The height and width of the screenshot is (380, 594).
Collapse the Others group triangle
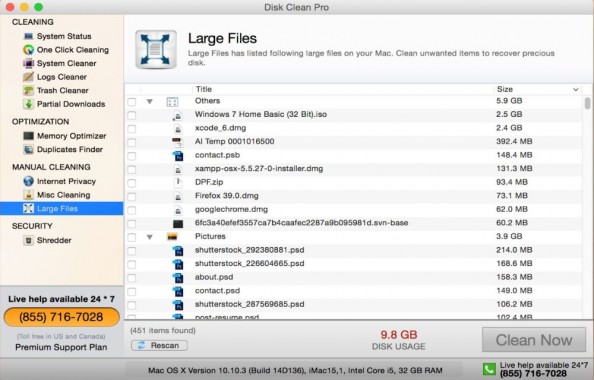coord(150,102)
